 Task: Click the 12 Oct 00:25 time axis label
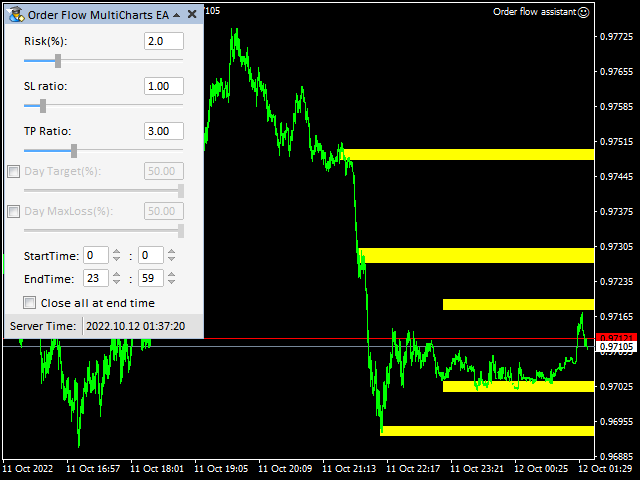point(541,469)
